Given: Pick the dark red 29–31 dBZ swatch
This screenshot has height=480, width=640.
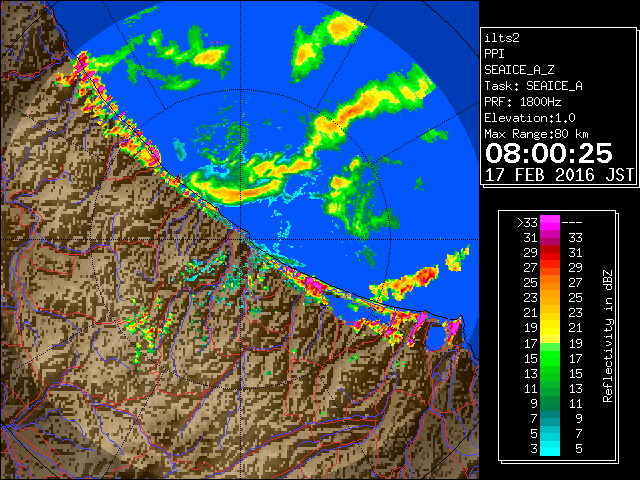Looking at the screenshot, I should (550, 253).
